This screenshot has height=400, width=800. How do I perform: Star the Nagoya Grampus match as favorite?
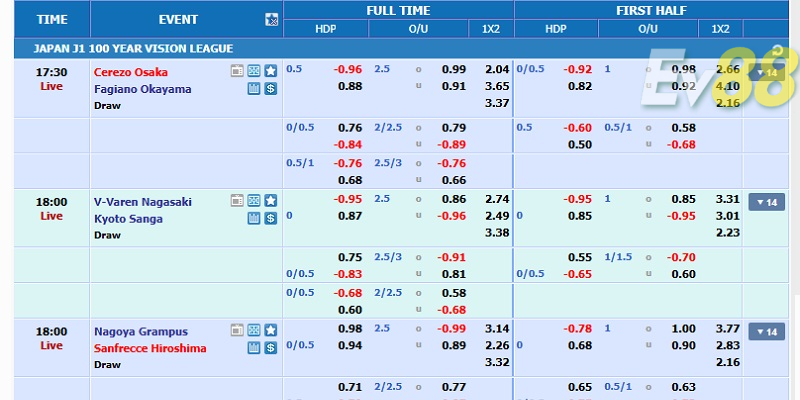click(270, 331)
